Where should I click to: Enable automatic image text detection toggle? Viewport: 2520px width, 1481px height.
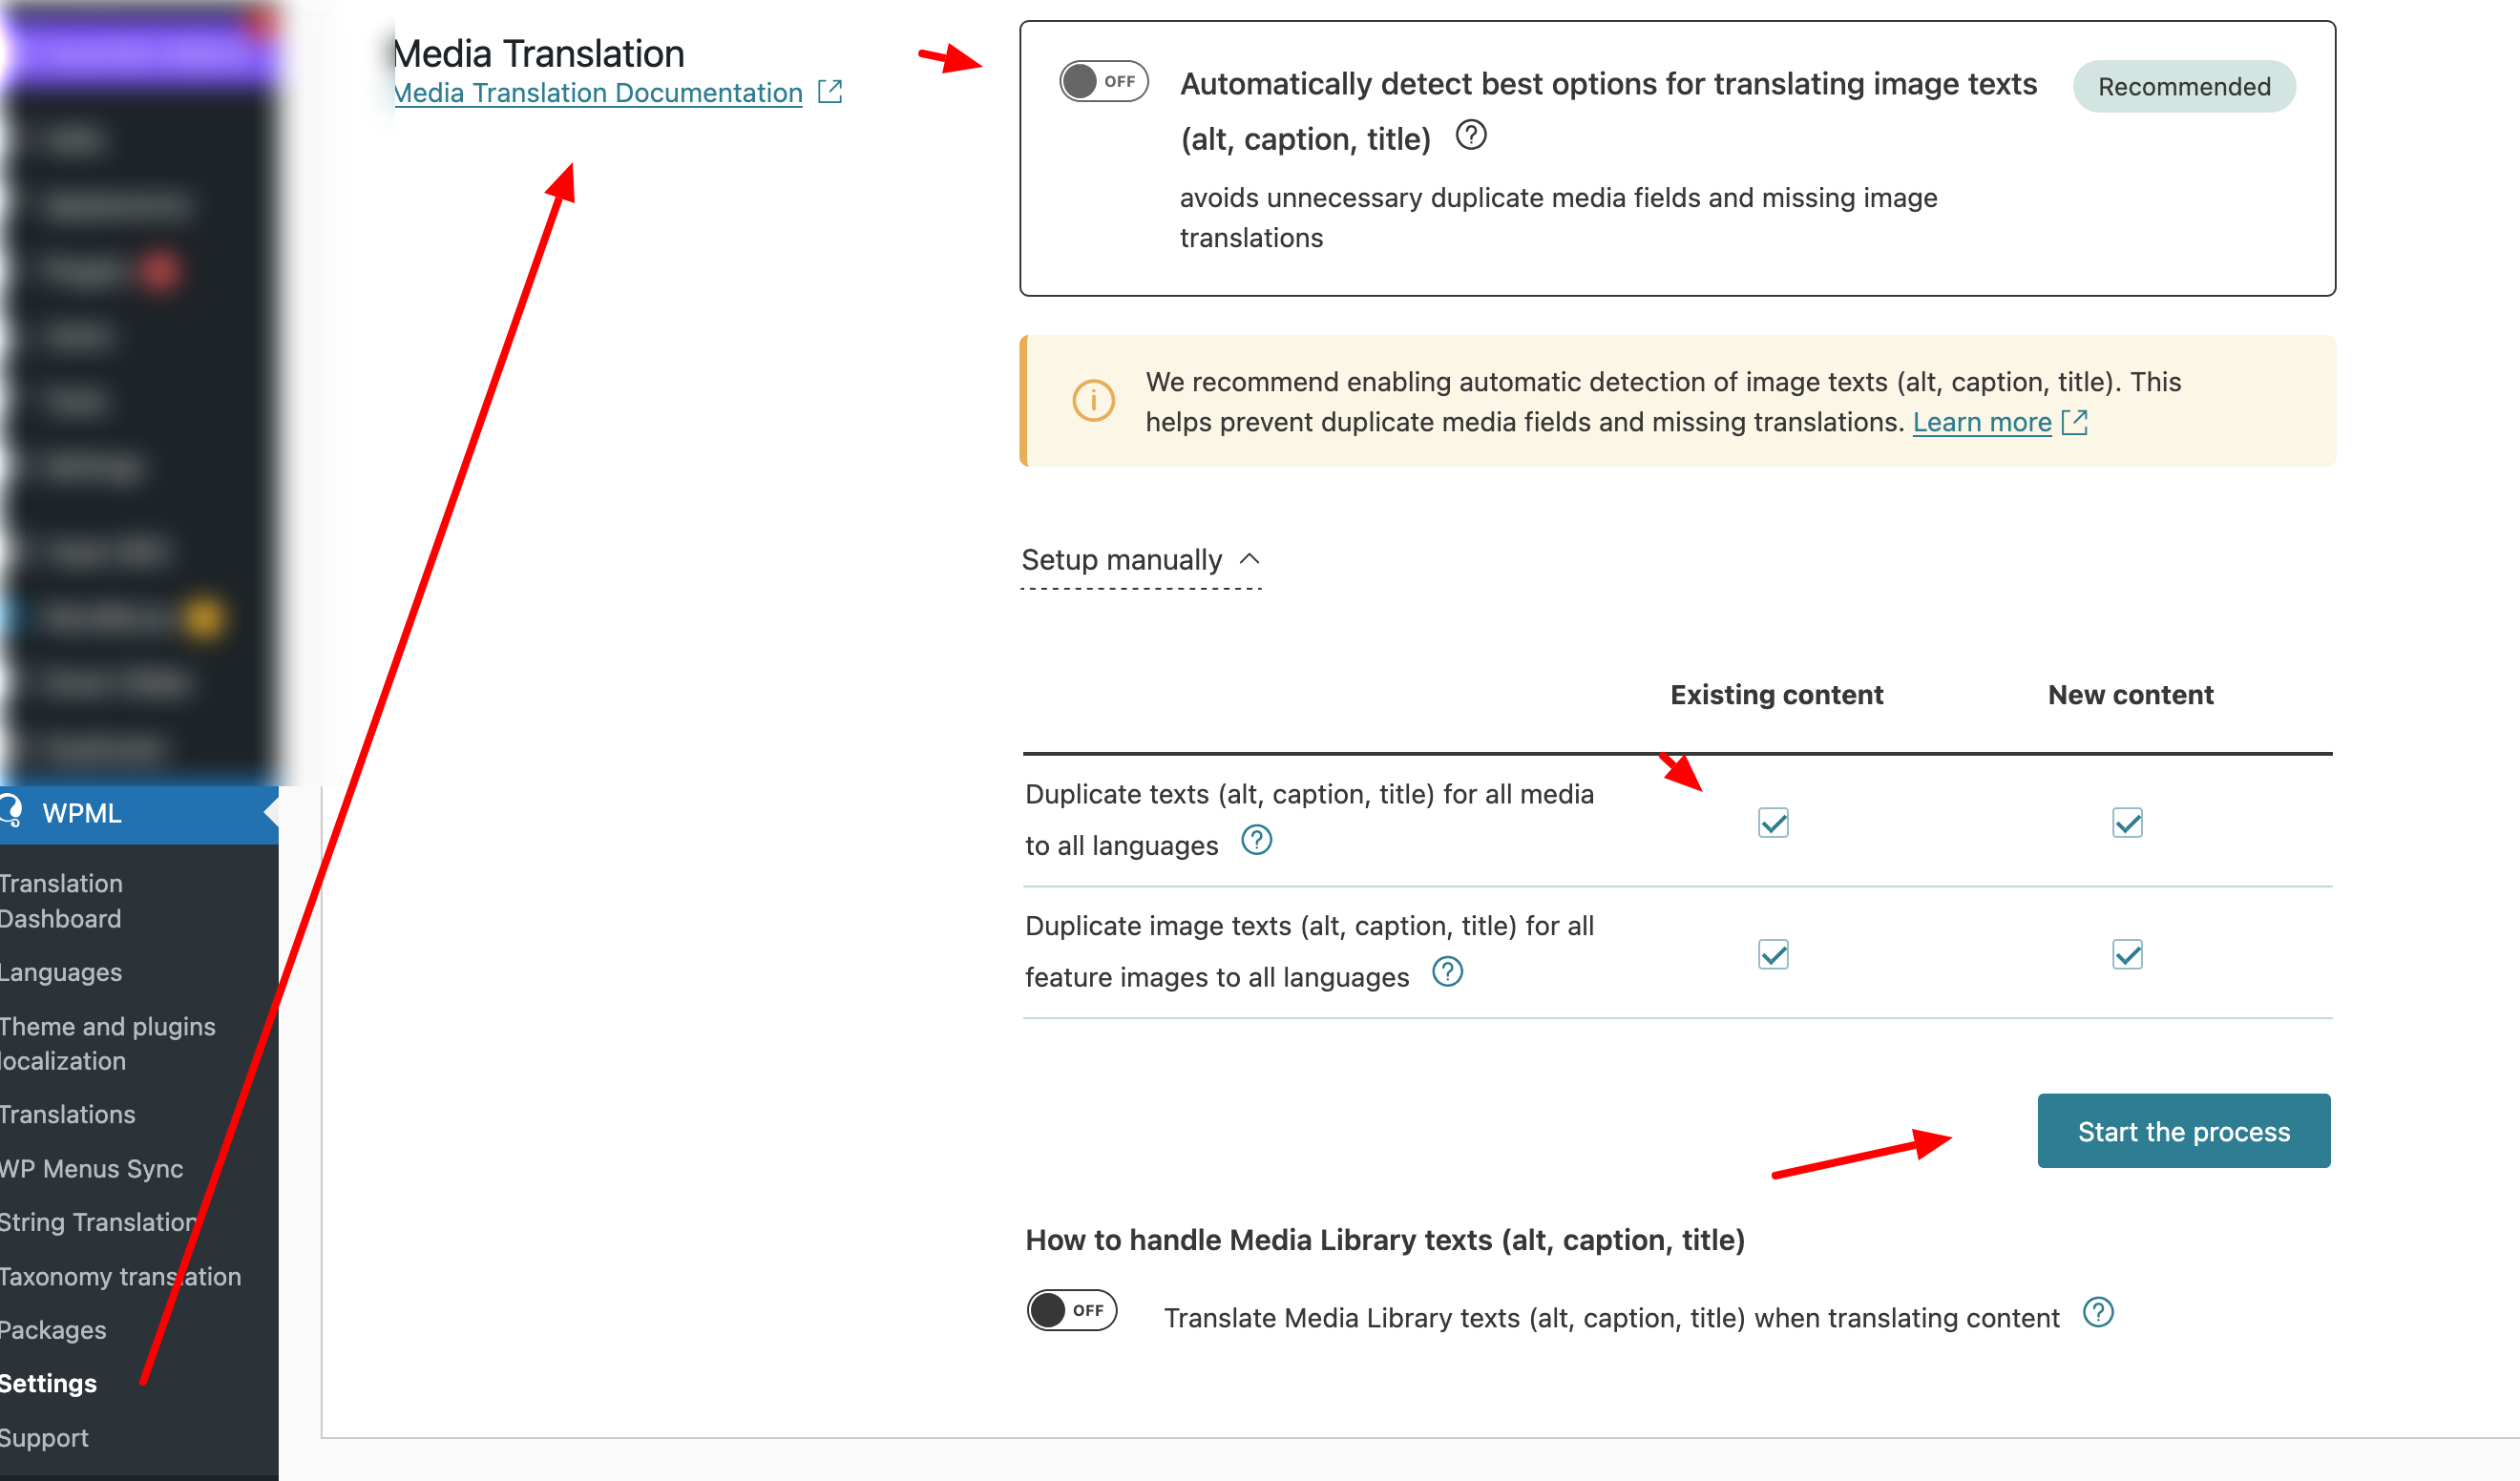(x=1103, y=82)
